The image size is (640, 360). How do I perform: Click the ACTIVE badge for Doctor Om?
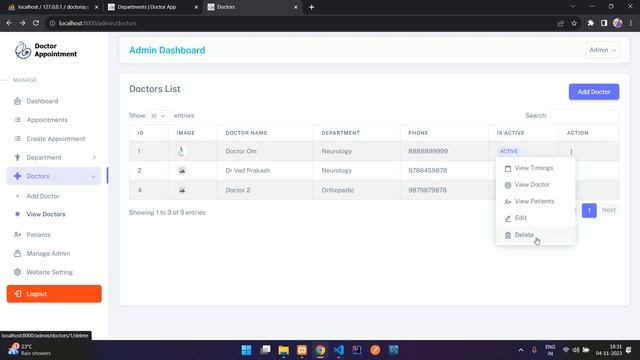(x=509, y=151)
